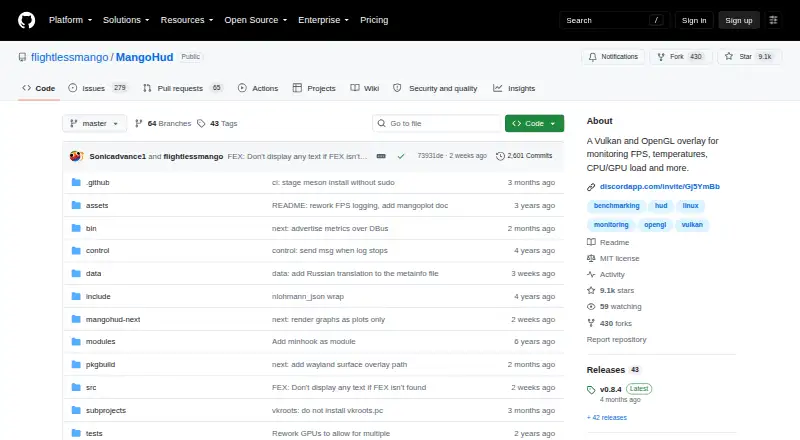Switch to the Projects tab
This screenshot has height=440, width=800.
pyautogui.click(x=314, y=88)
